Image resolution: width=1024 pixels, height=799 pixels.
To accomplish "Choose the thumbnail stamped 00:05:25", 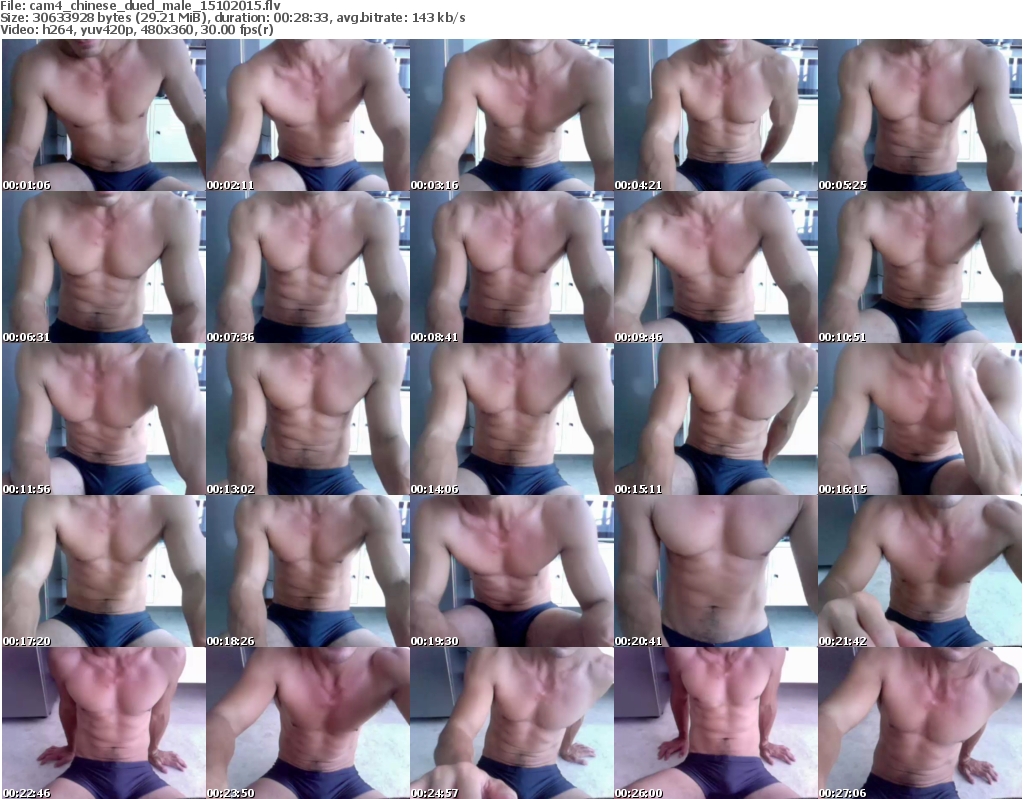I will coord(920,115).
